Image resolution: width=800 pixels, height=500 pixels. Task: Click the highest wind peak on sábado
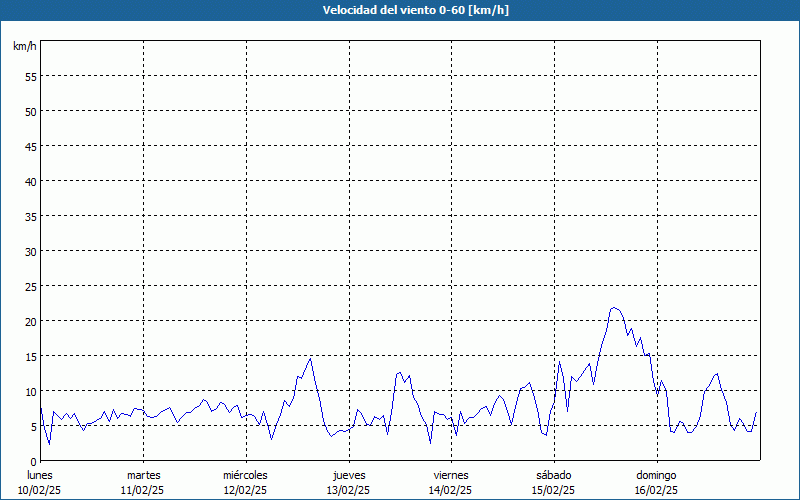pos(614,308)
